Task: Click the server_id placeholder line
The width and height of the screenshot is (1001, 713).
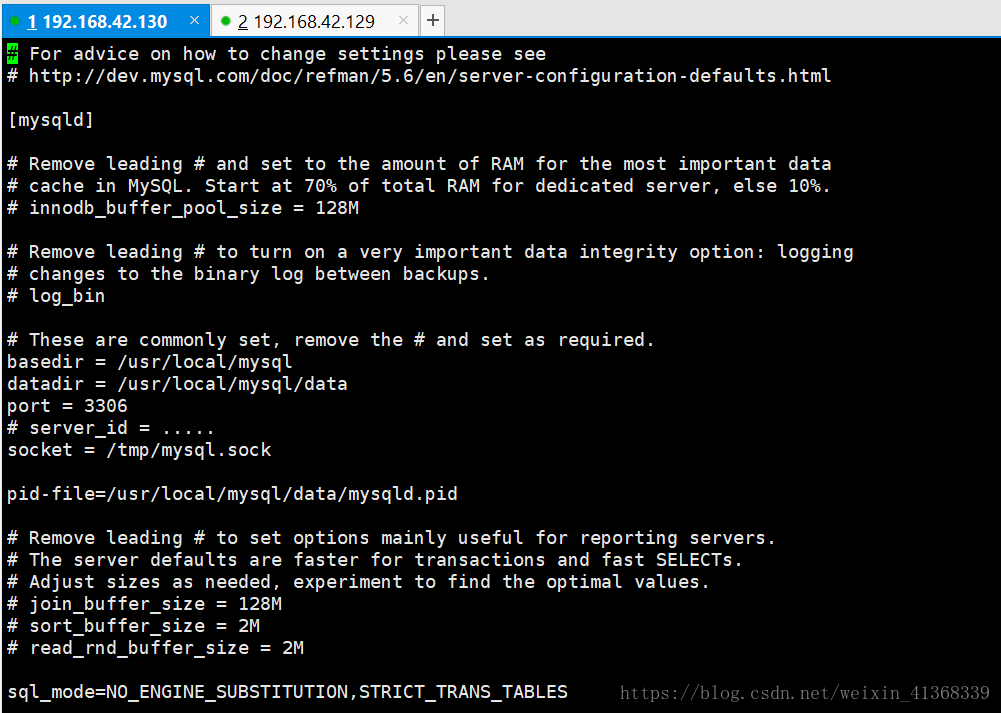Action: pyautogui.click(x=110, y=428)
